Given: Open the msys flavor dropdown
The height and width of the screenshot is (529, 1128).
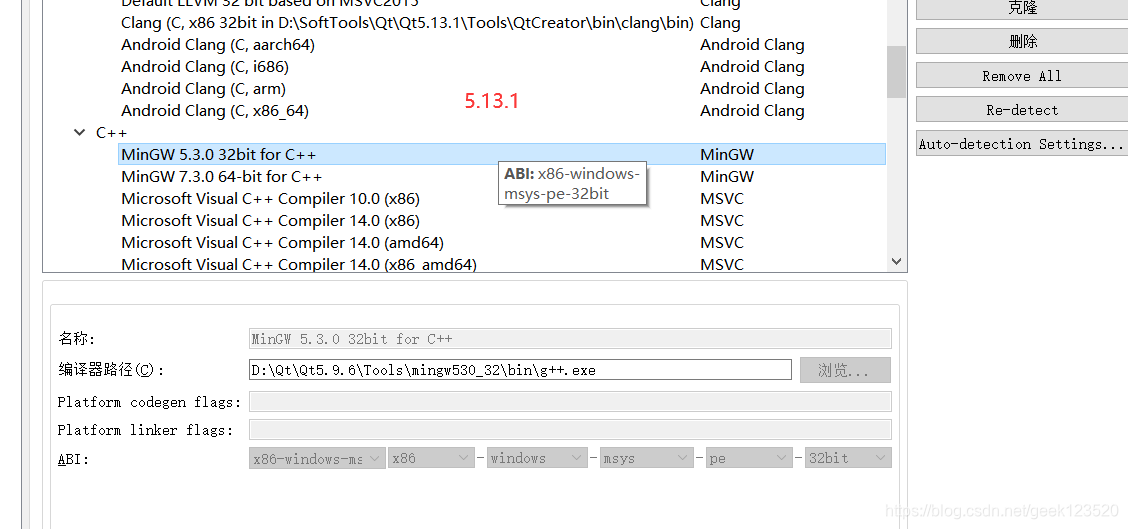Looking at the screenshot, I should click(647, 458).
